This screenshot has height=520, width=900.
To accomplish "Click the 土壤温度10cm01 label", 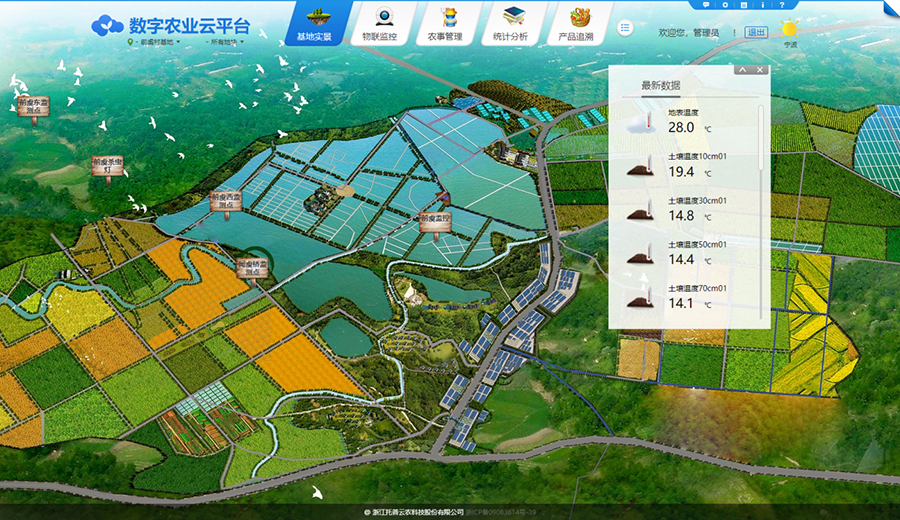I will 697,156.
